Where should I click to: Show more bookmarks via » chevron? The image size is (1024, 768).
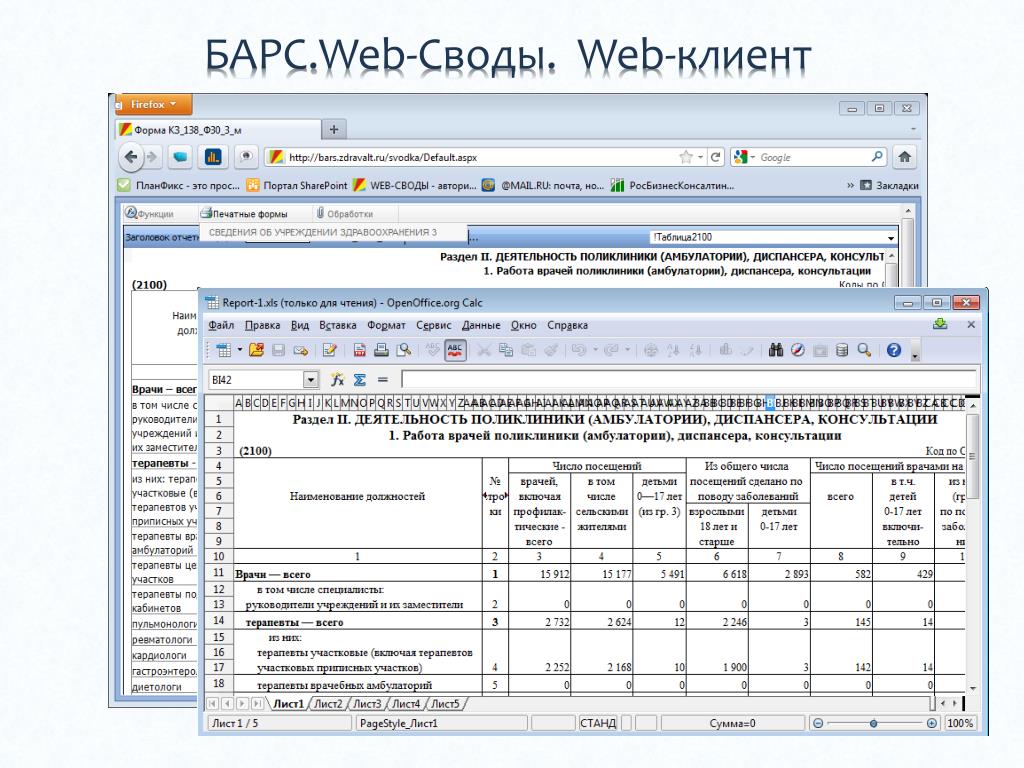pyautogui.click(x=850, y=185)
